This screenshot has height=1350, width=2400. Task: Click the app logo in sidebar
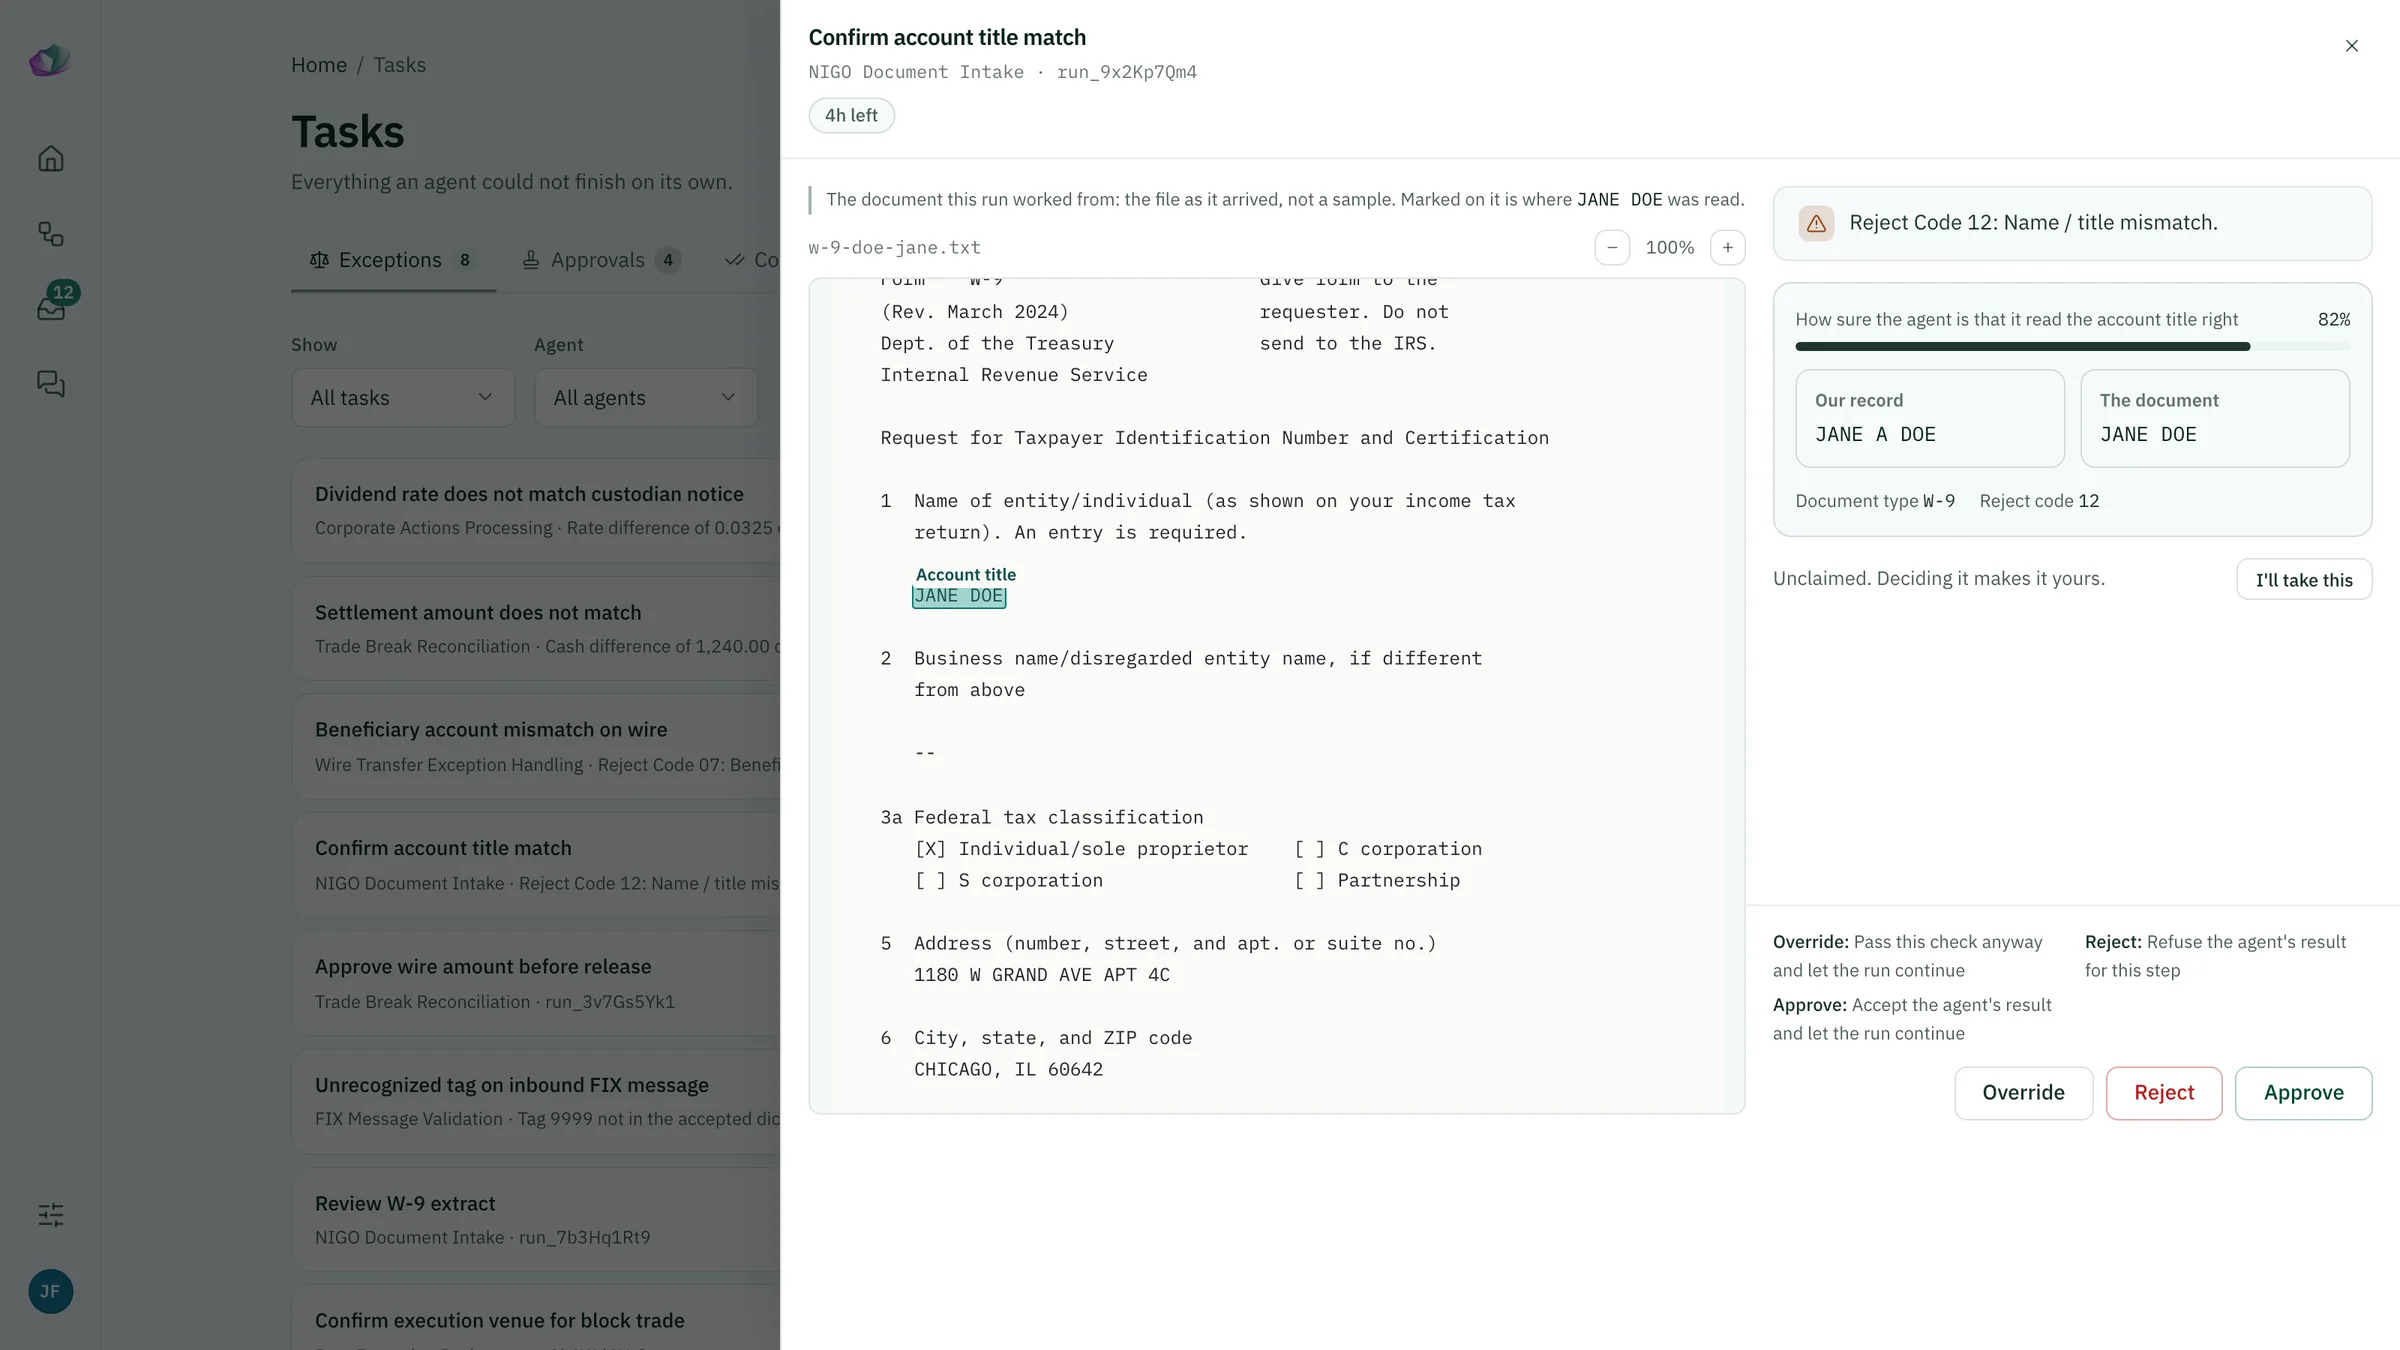point(50,61)
